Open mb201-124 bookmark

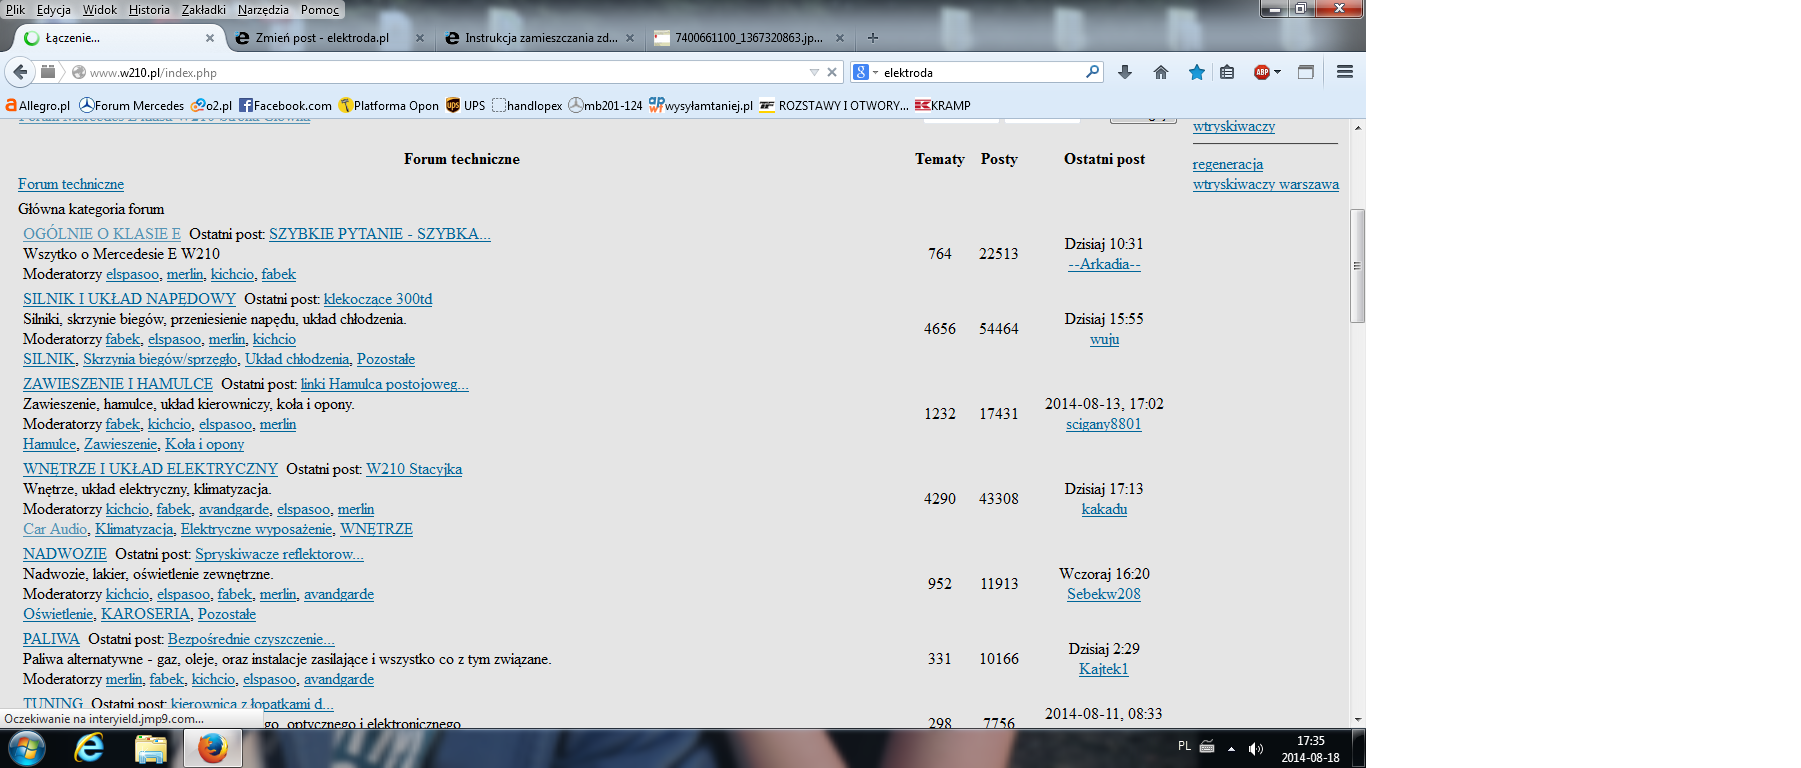605,105
